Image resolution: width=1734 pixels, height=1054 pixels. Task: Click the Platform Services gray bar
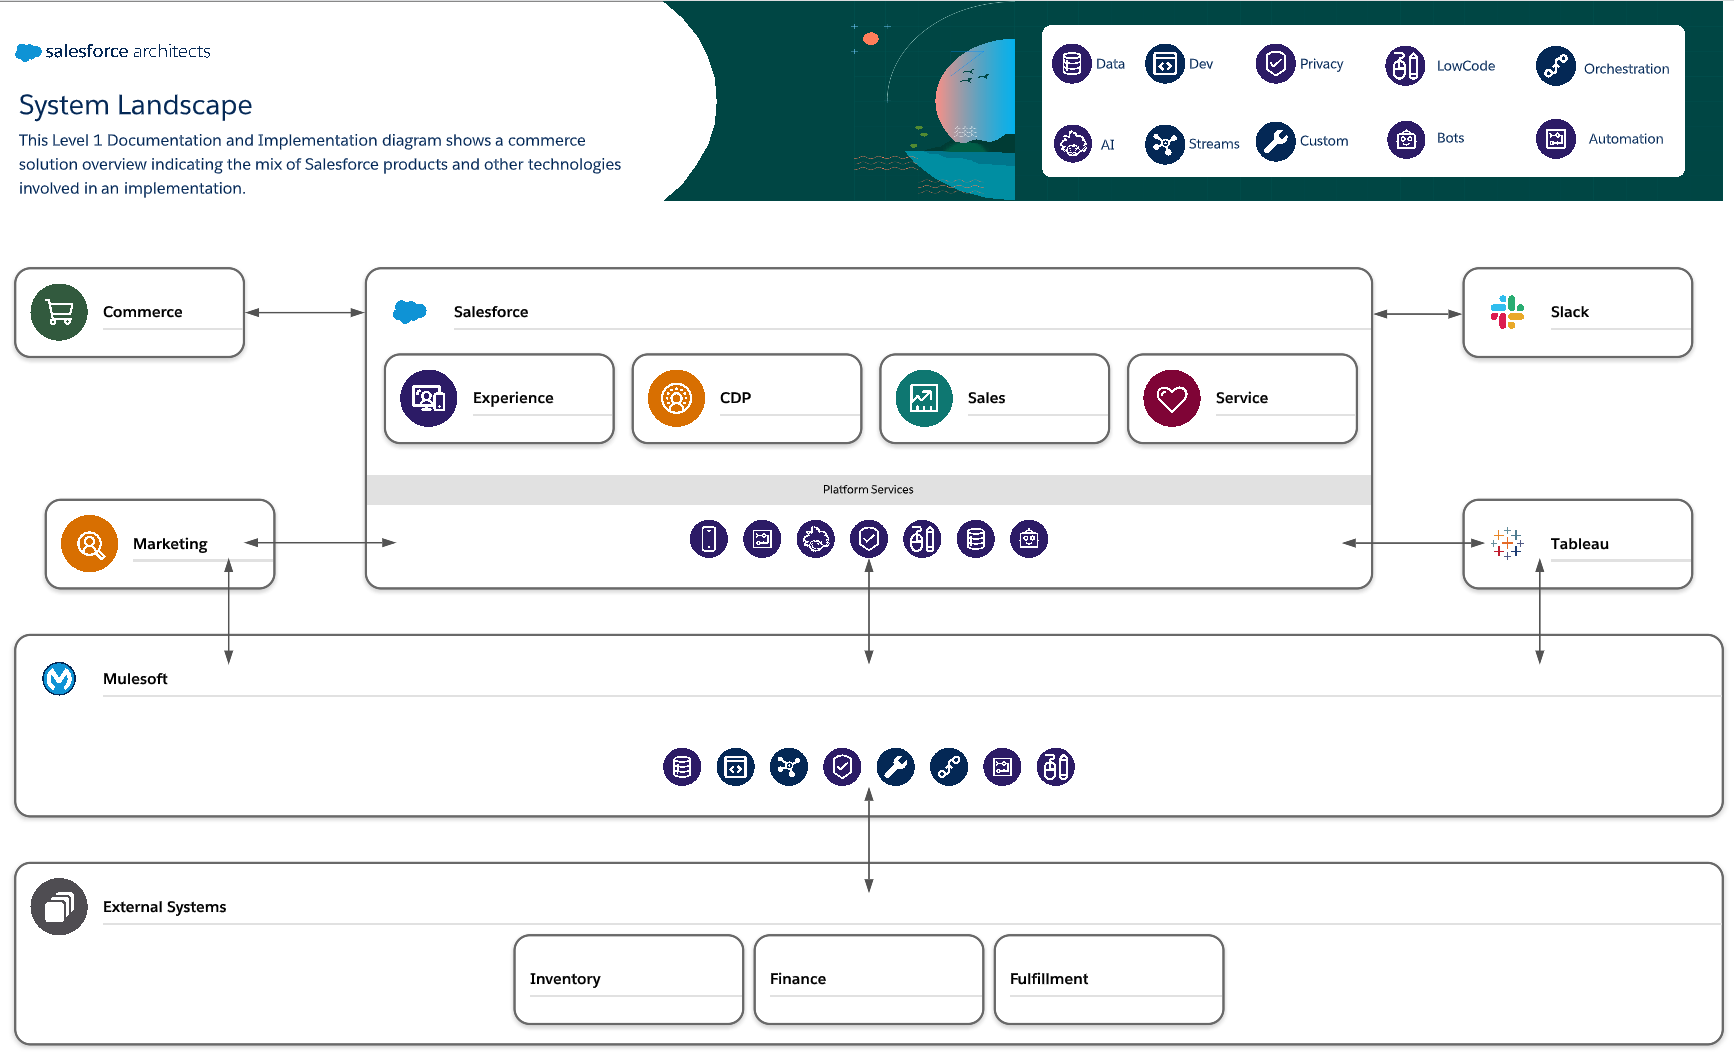coord(868,489)
